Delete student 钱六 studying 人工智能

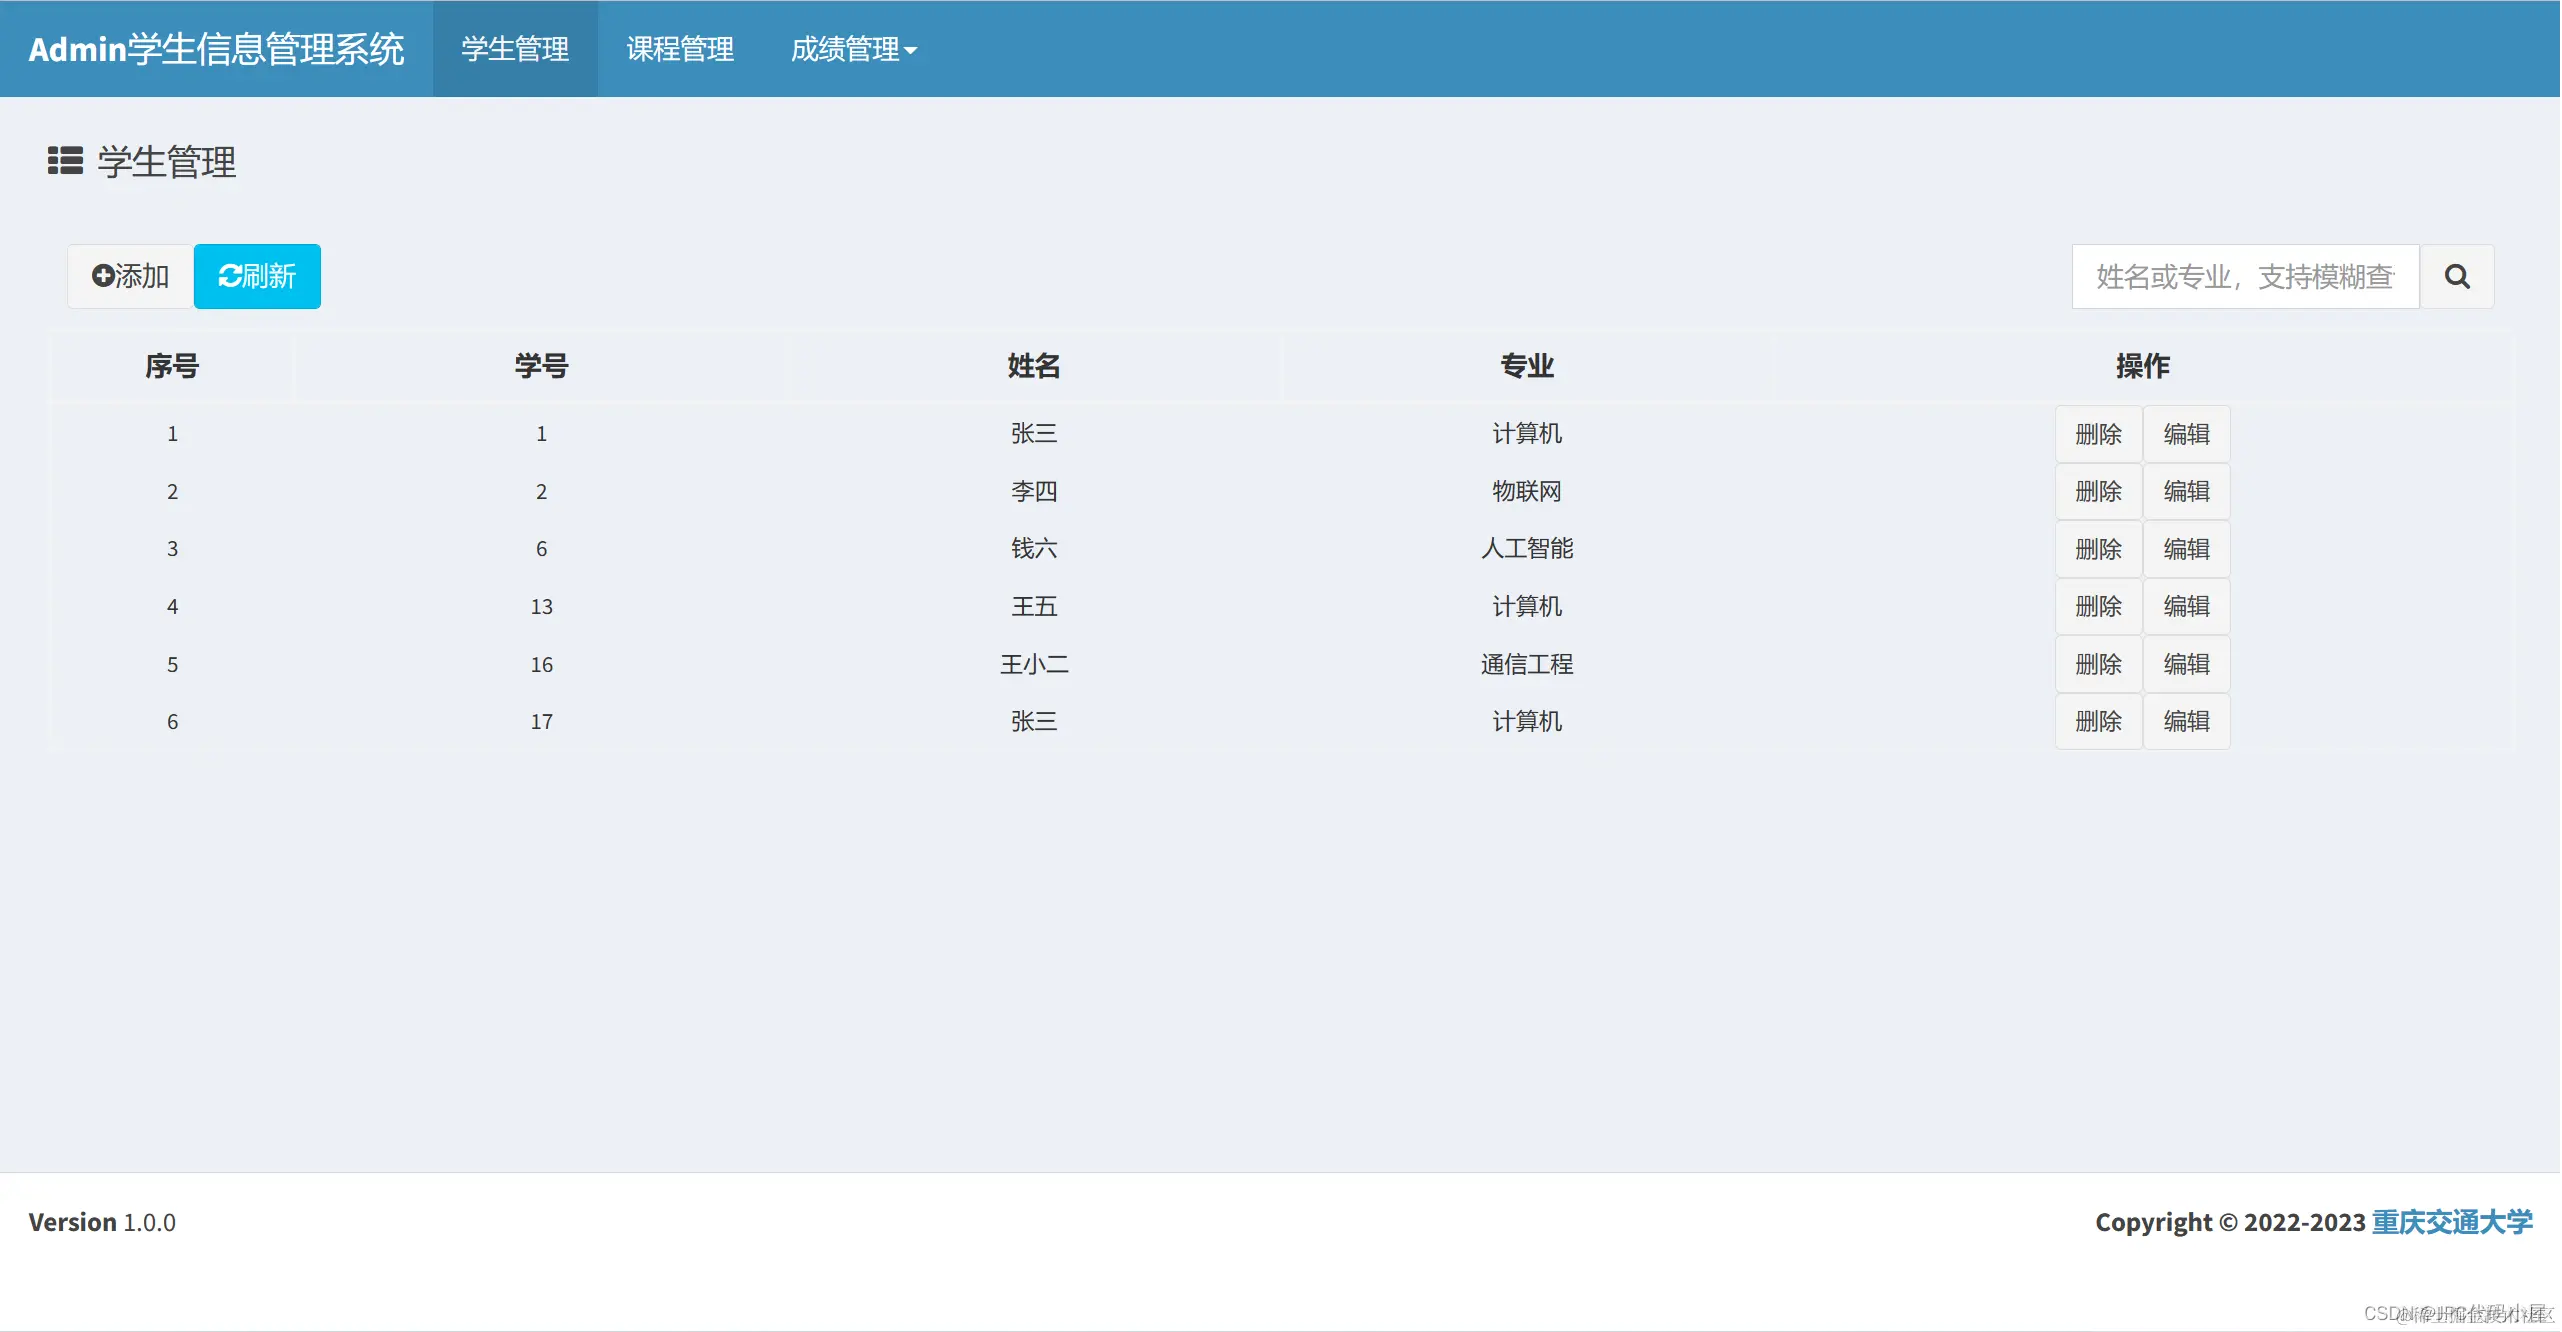pyautogui.click(x=2099, y=548)
